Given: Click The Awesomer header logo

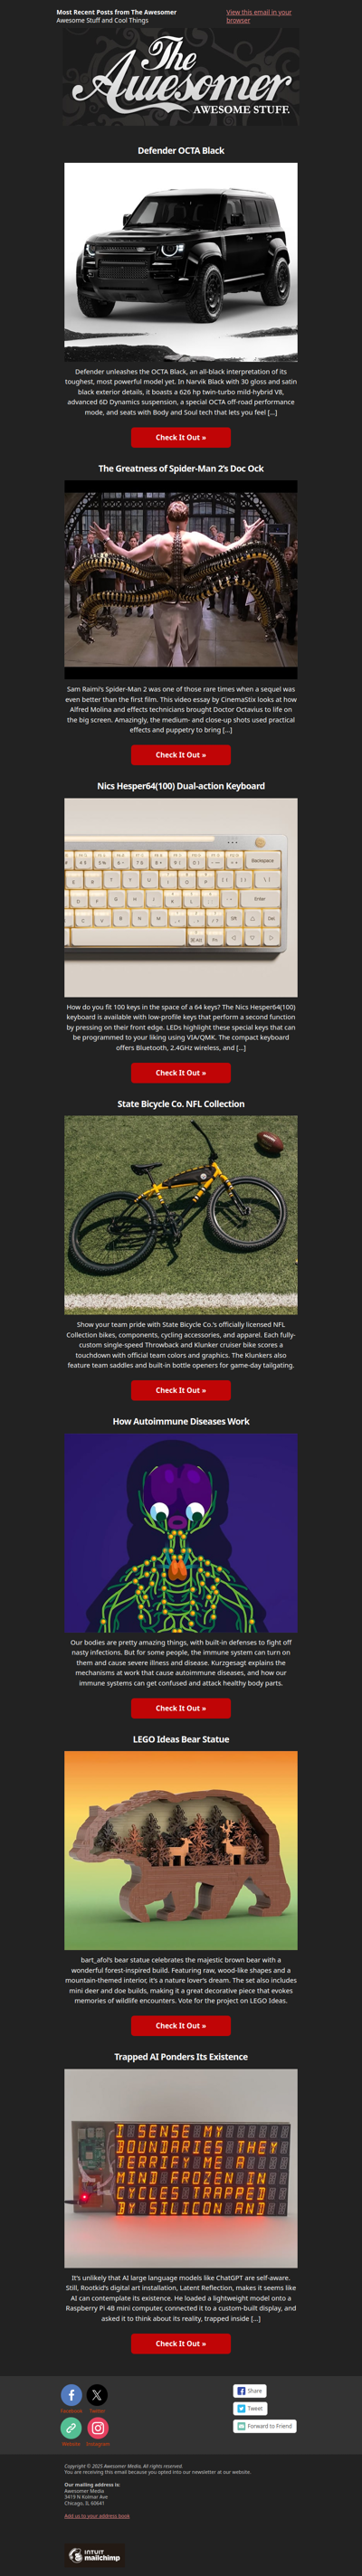Looking at the screenshot, I should point(181,77).
